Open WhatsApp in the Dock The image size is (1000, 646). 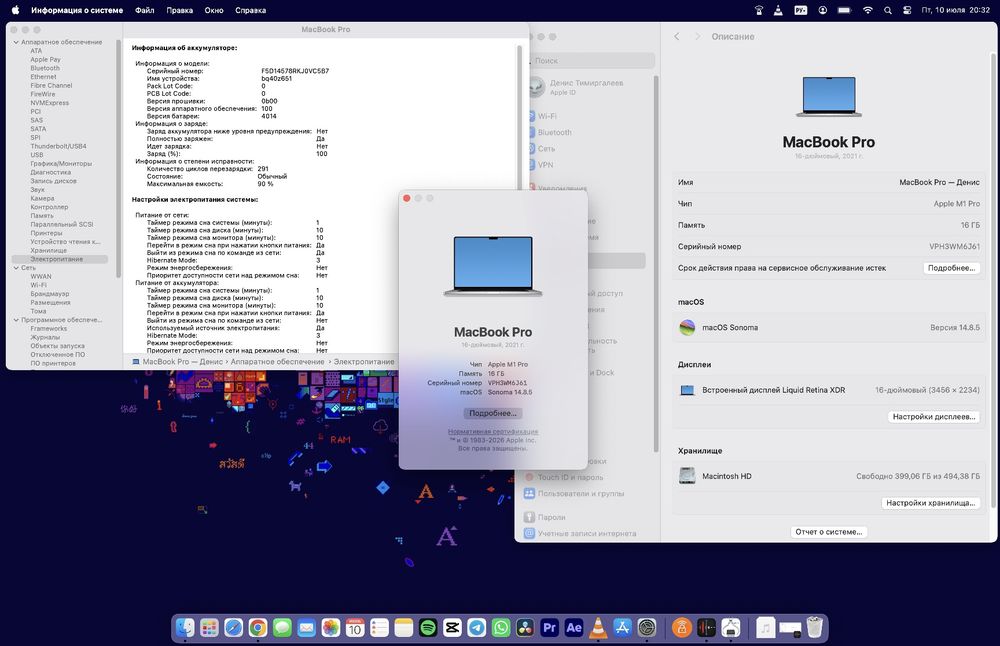501,628
